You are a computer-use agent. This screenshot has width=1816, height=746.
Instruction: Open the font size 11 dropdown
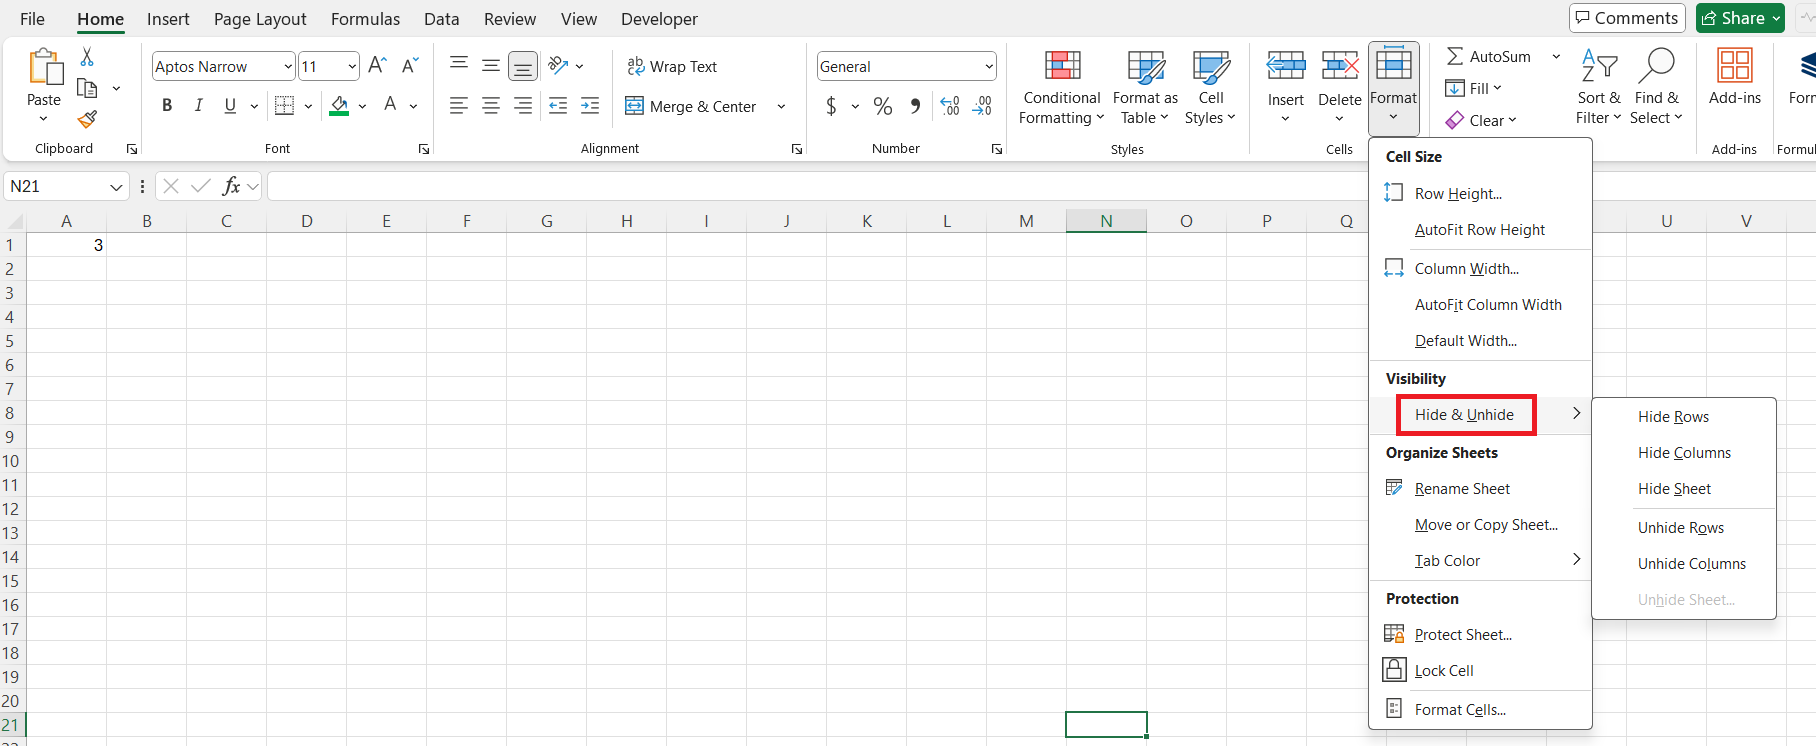point(352,66)
